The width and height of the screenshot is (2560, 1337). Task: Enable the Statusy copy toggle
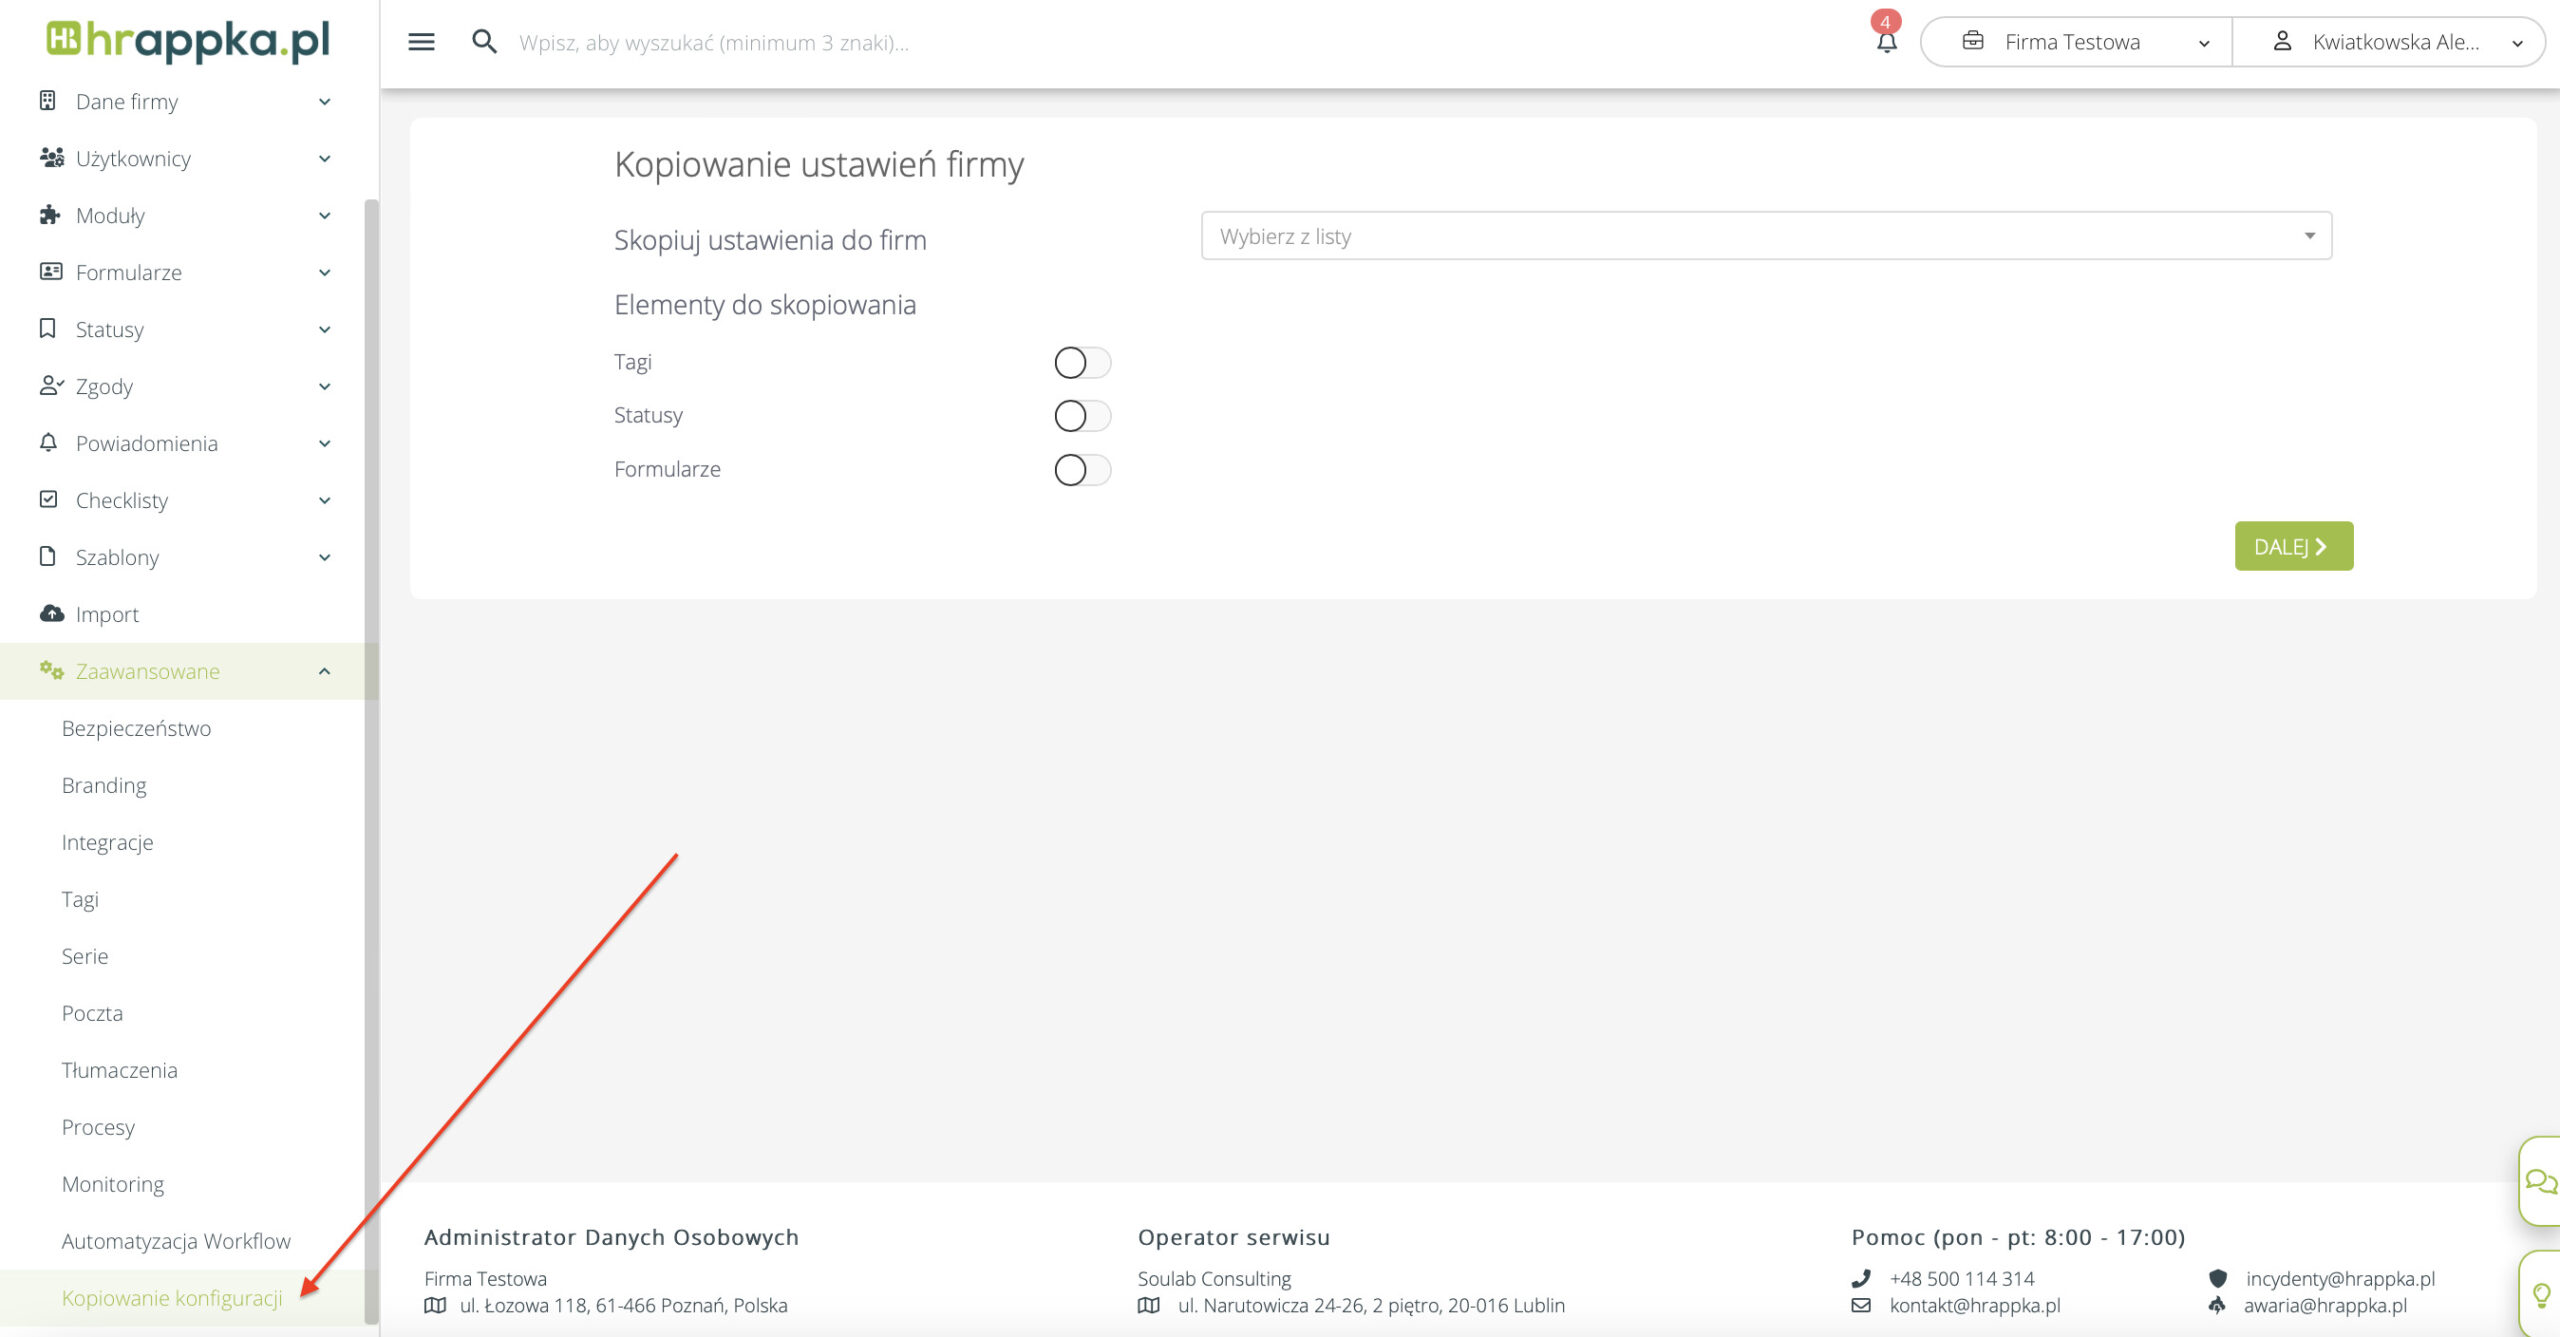(1082, 416)
